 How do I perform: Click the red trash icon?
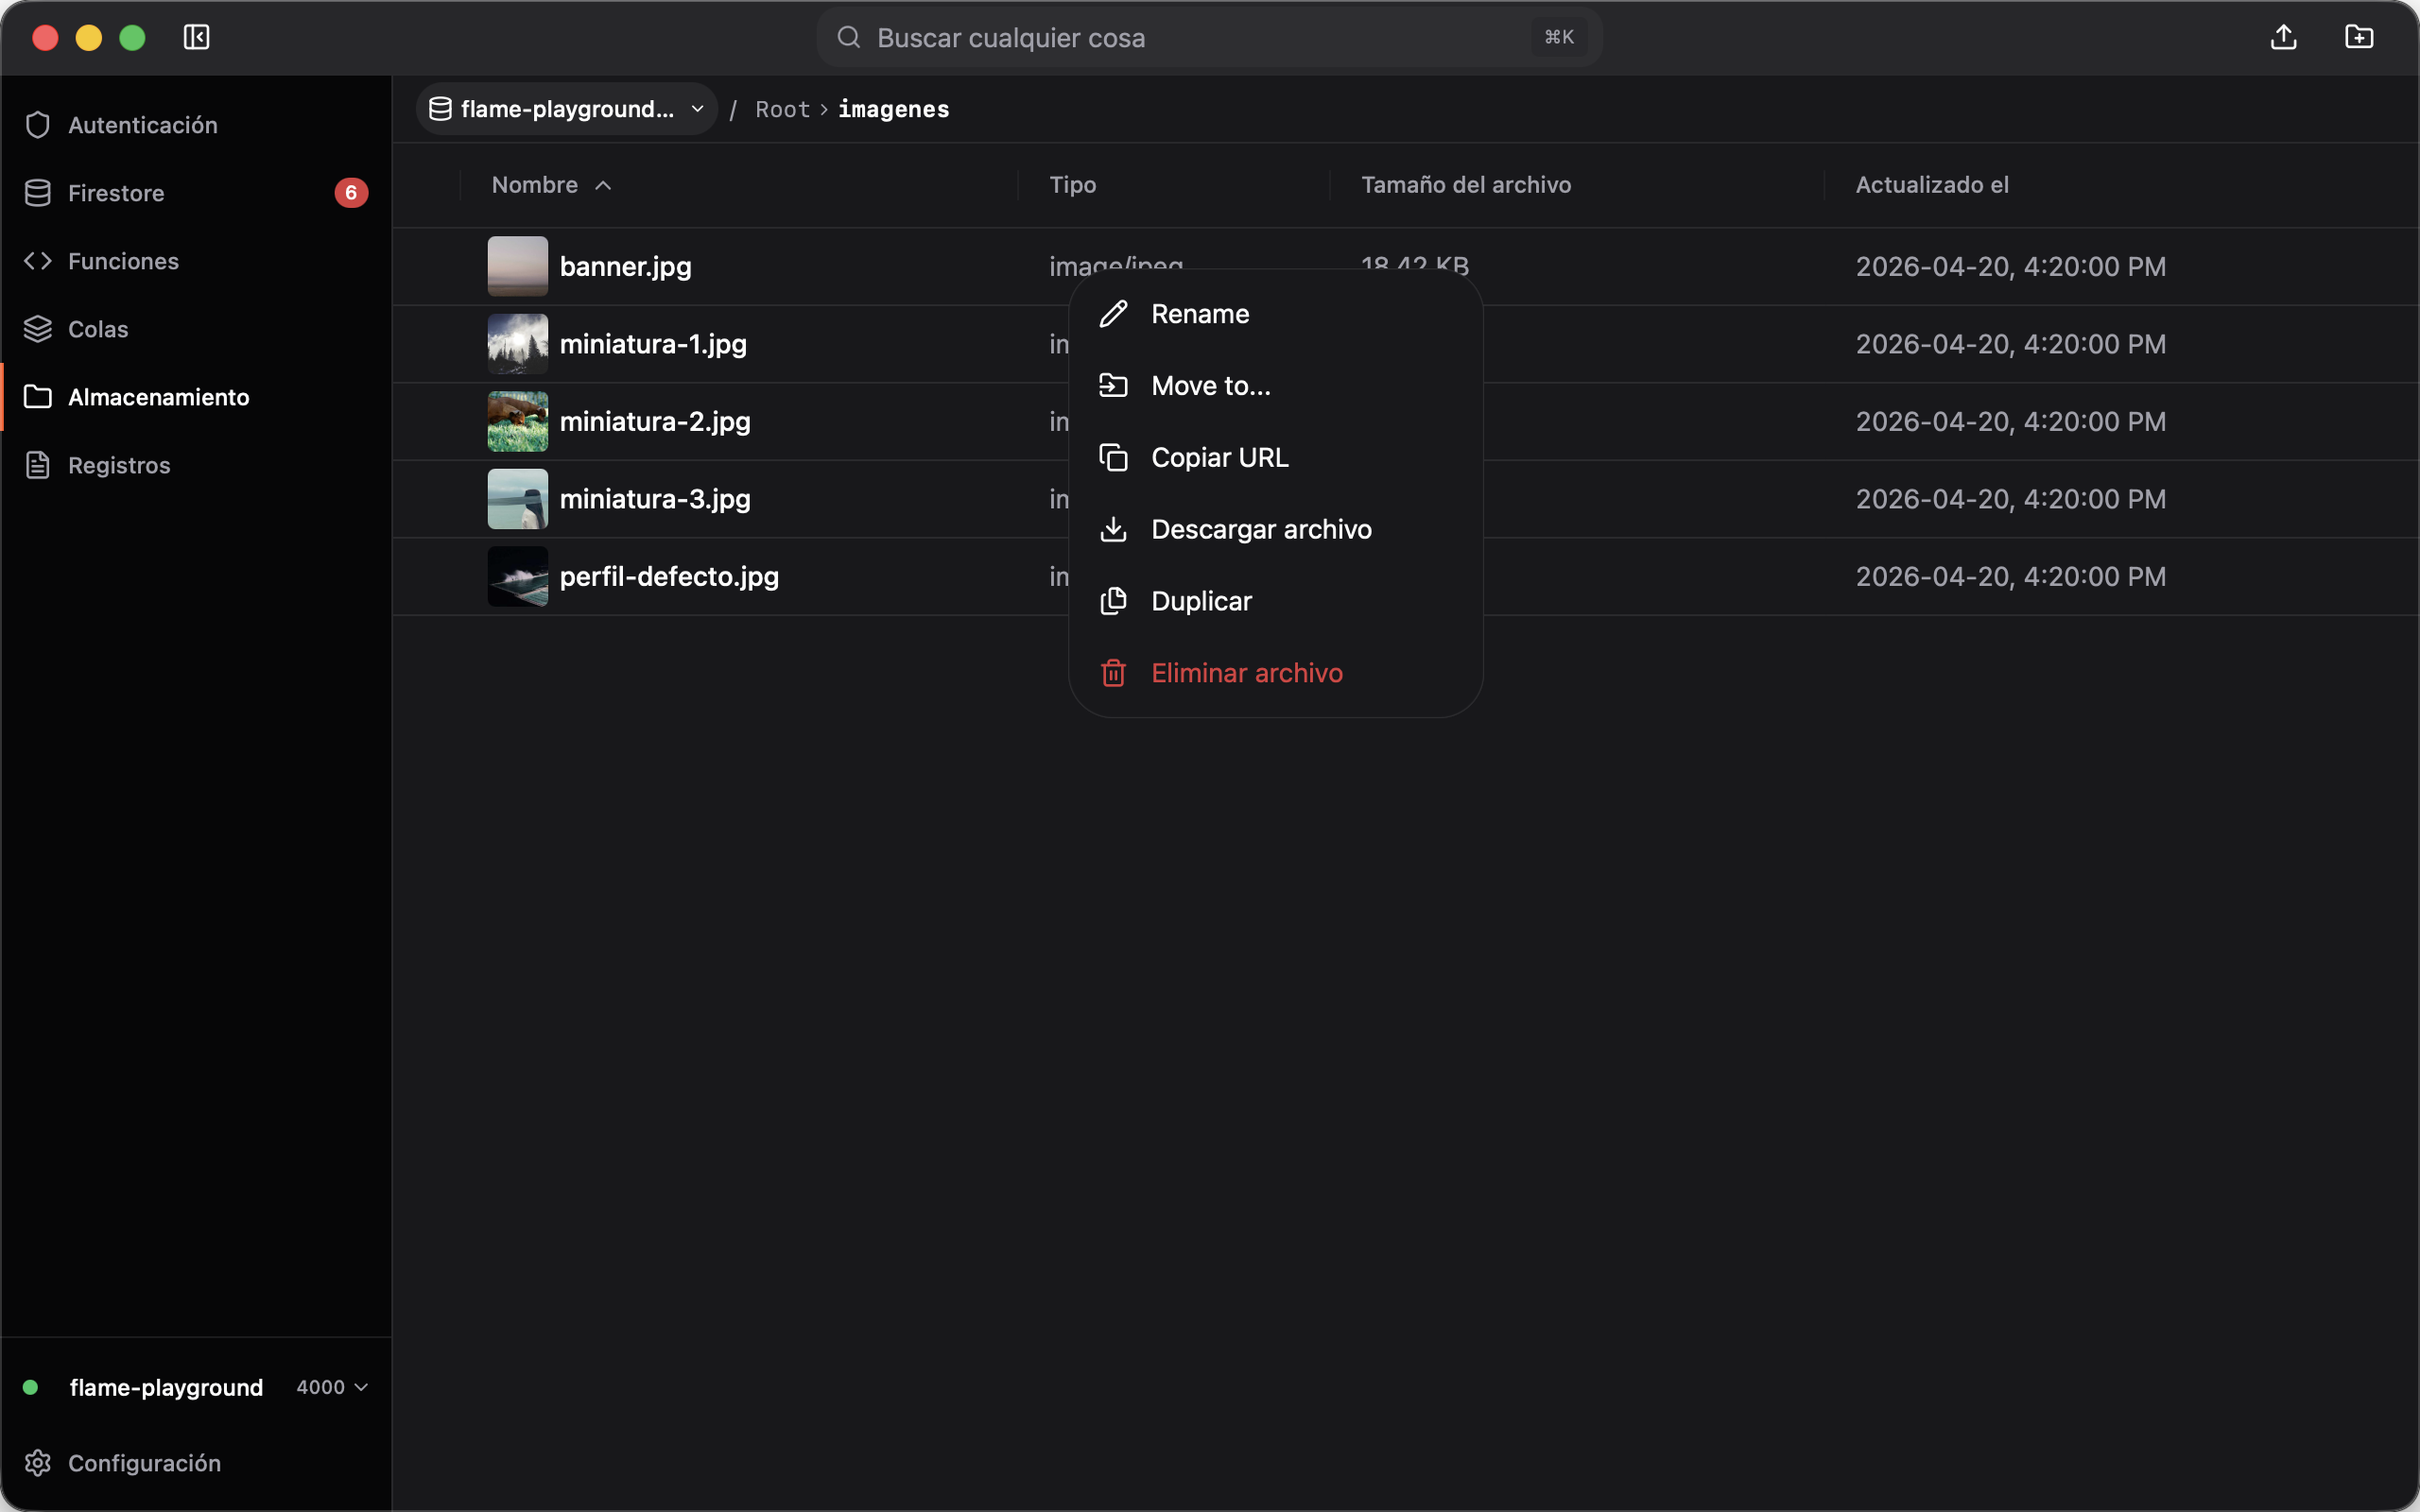[x=1113, y=673]
